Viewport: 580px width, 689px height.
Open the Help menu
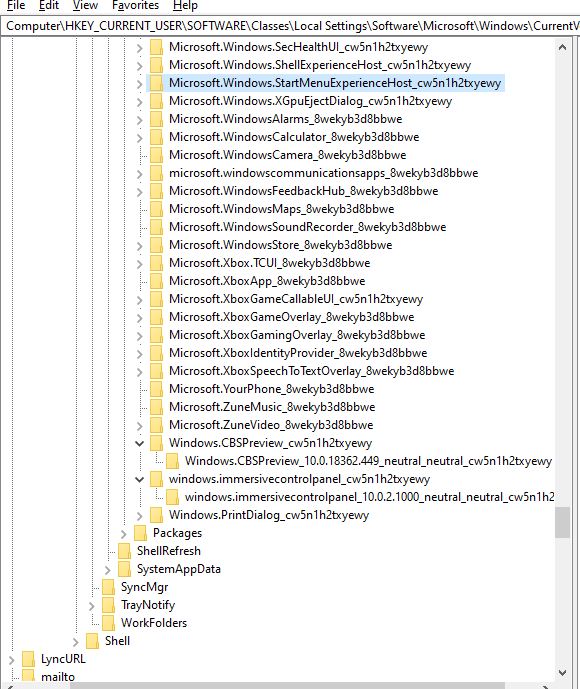tap(185, 5)
